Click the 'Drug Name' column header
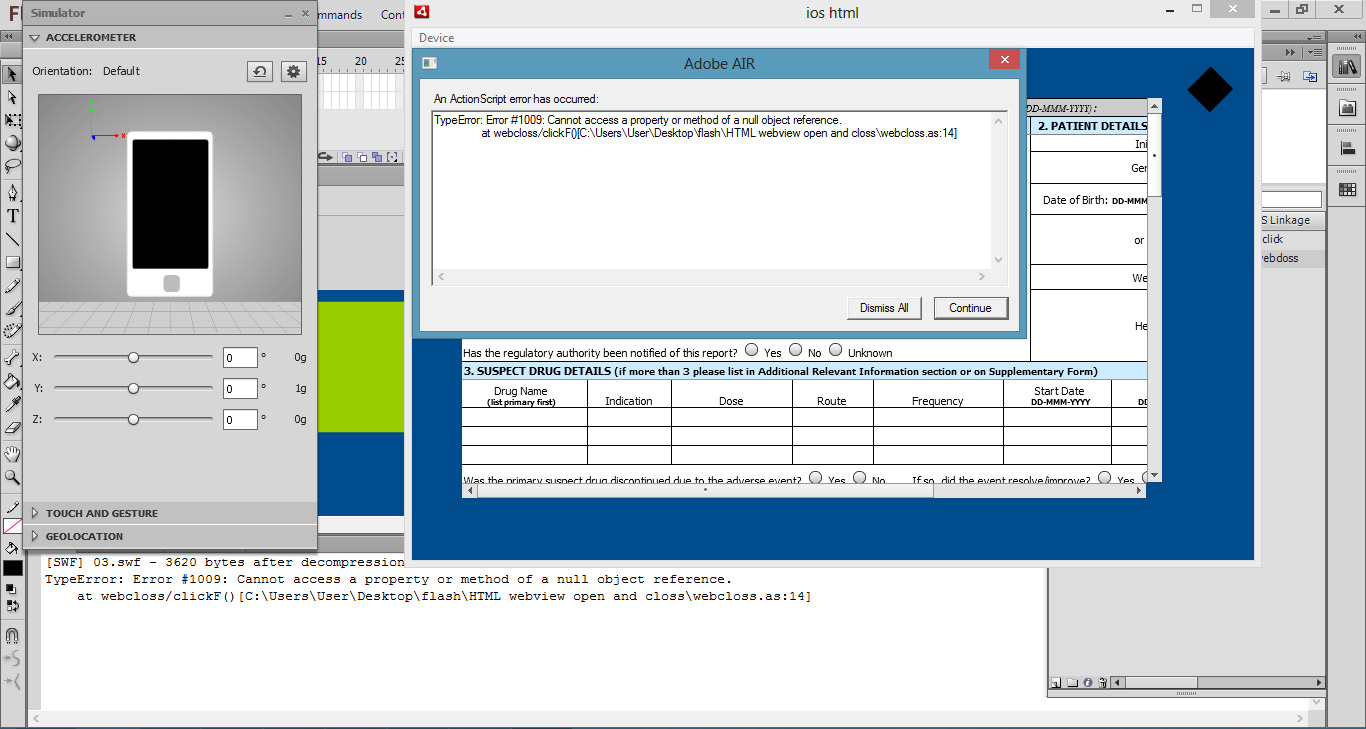Image resolution: width=1366 pixels, height=729 pixels. pyautogui.click(x=520, y=395)
